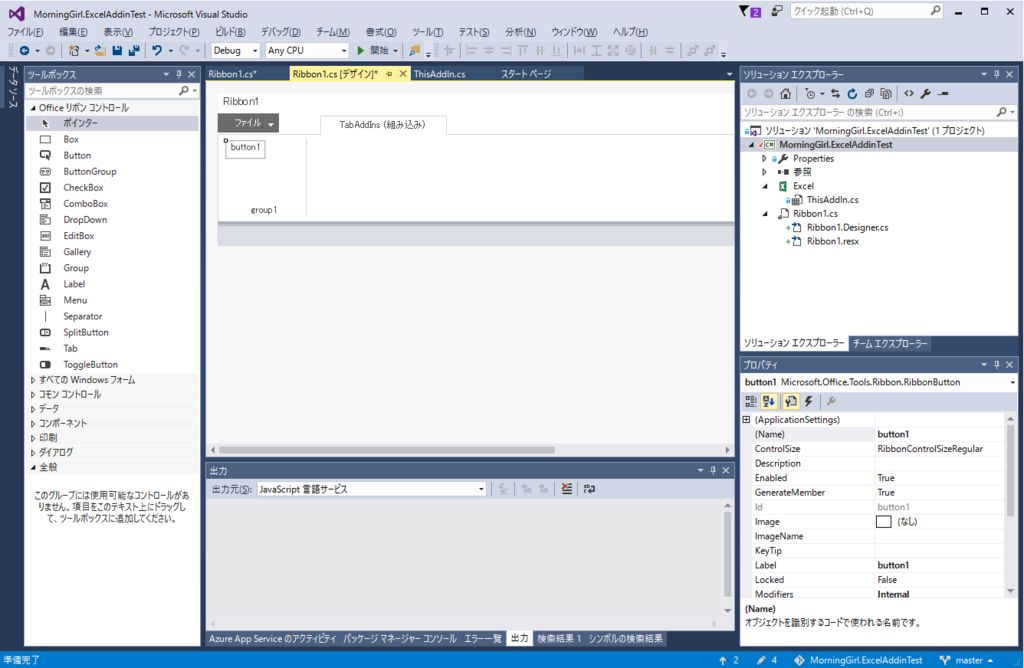Viewport: 1024px width, 668px height.
Task: Click the Properties panel vertical scrollbar
Action: (x=1010, y=470)
